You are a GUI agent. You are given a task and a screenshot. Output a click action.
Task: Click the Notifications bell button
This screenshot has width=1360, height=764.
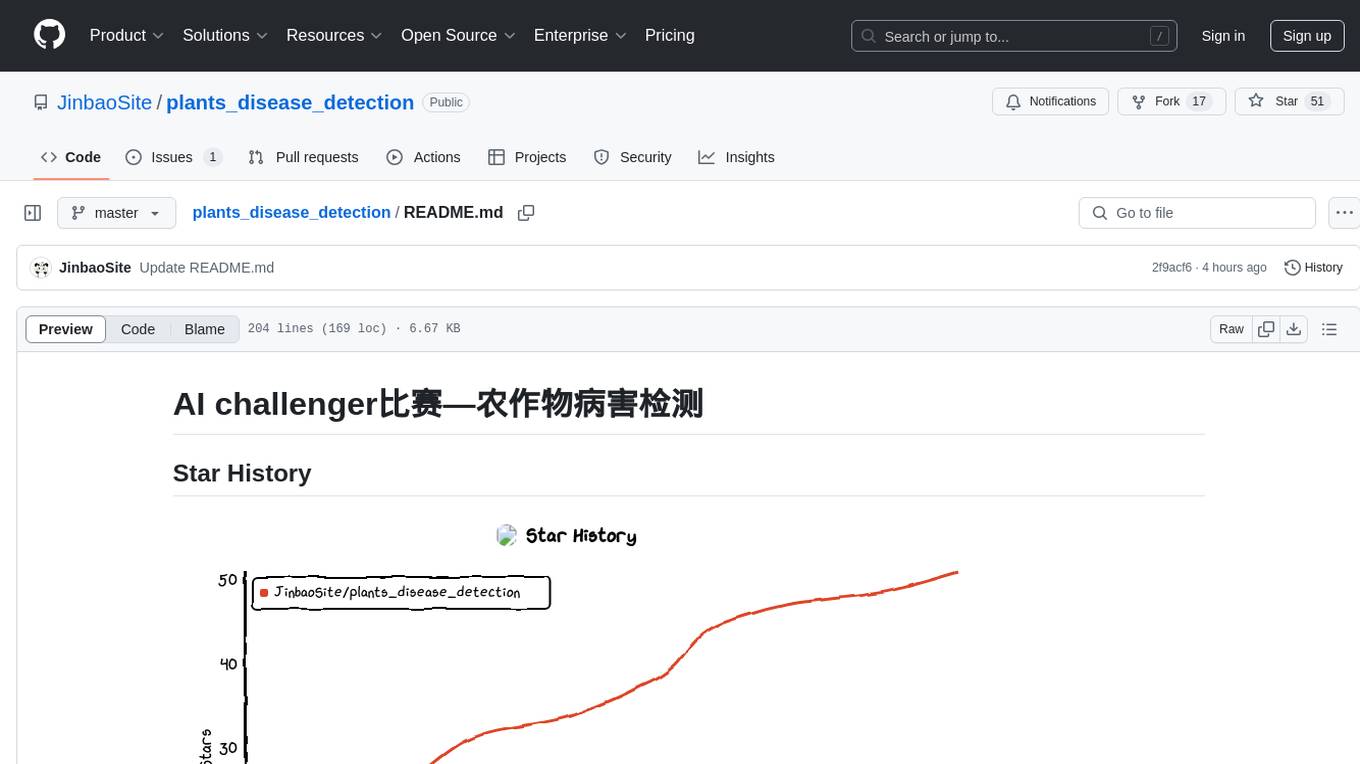(x=1051, y=101)
